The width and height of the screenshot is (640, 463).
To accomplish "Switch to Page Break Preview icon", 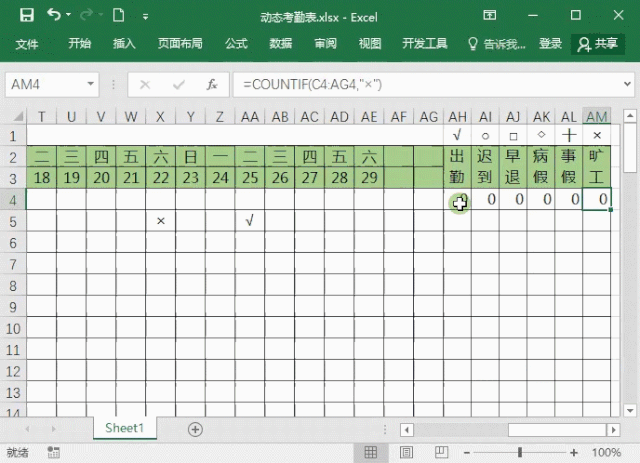I will coord(441,452).
